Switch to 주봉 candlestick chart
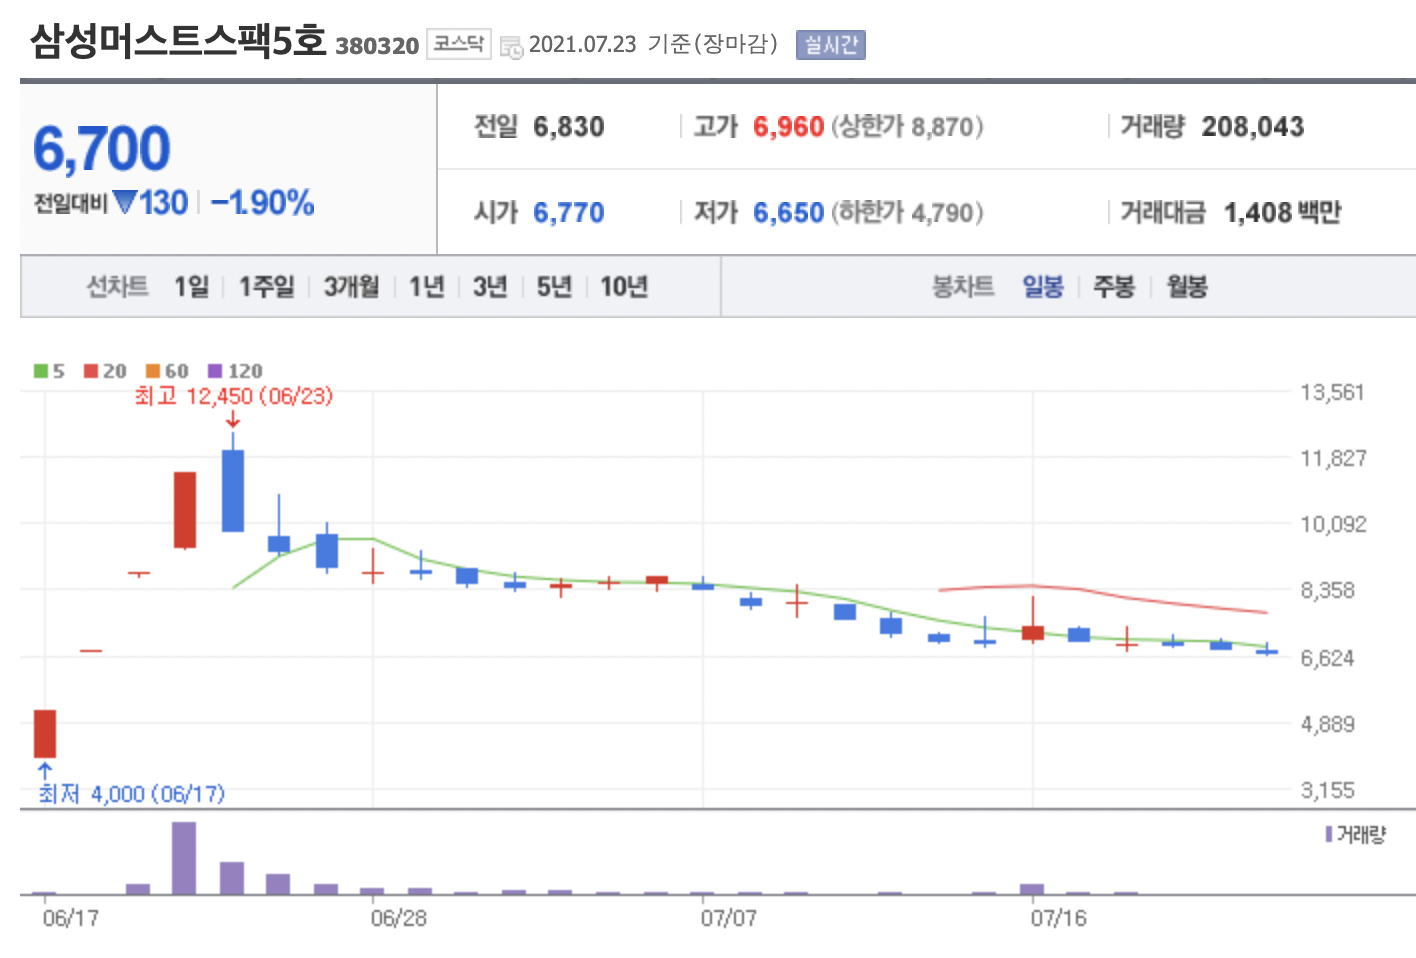 pyautogui.click(x=1114, y=287)
